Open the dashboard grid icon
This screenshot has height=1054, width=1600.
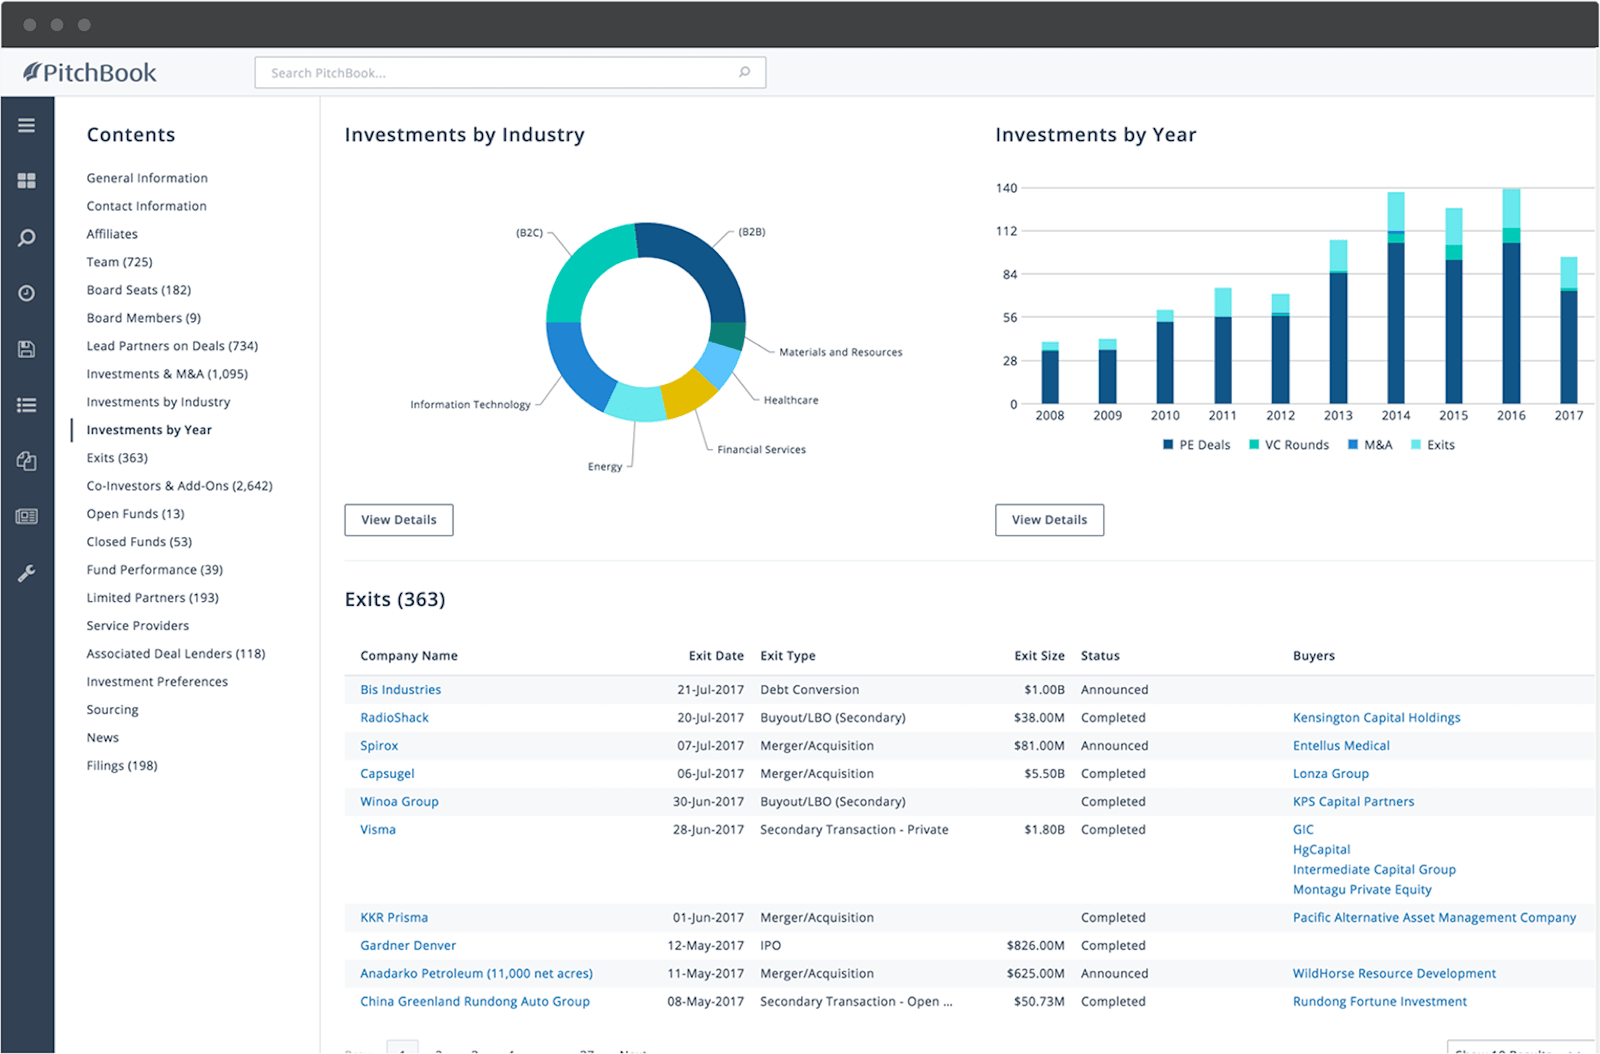pos(27,181)
